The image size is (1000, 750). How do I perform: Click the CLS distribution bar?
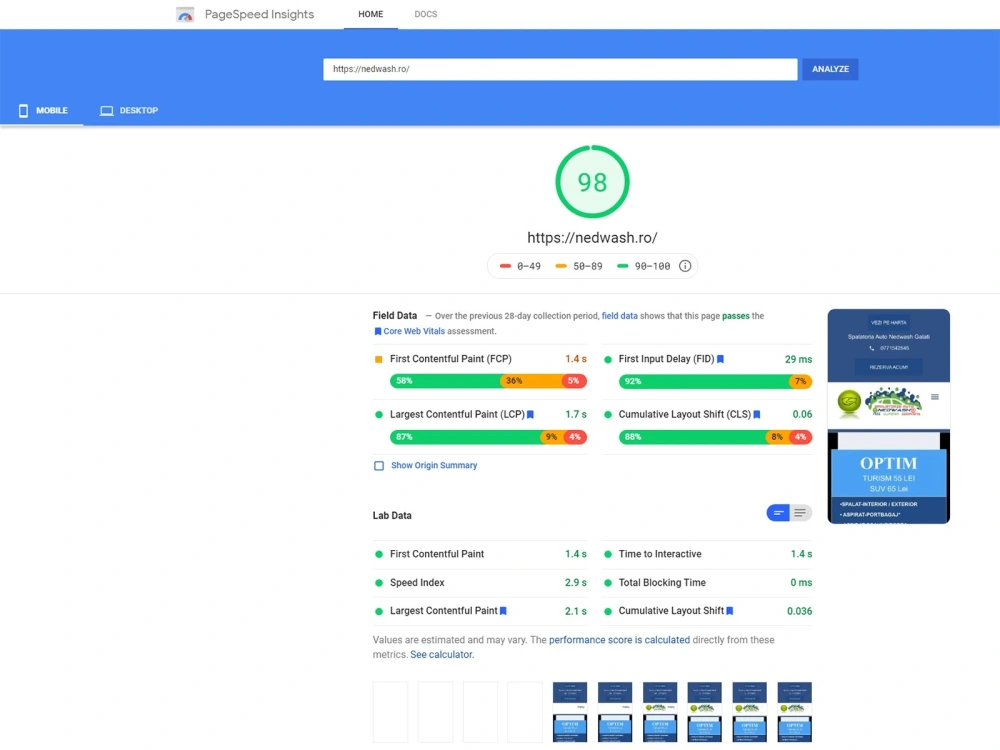715,437
